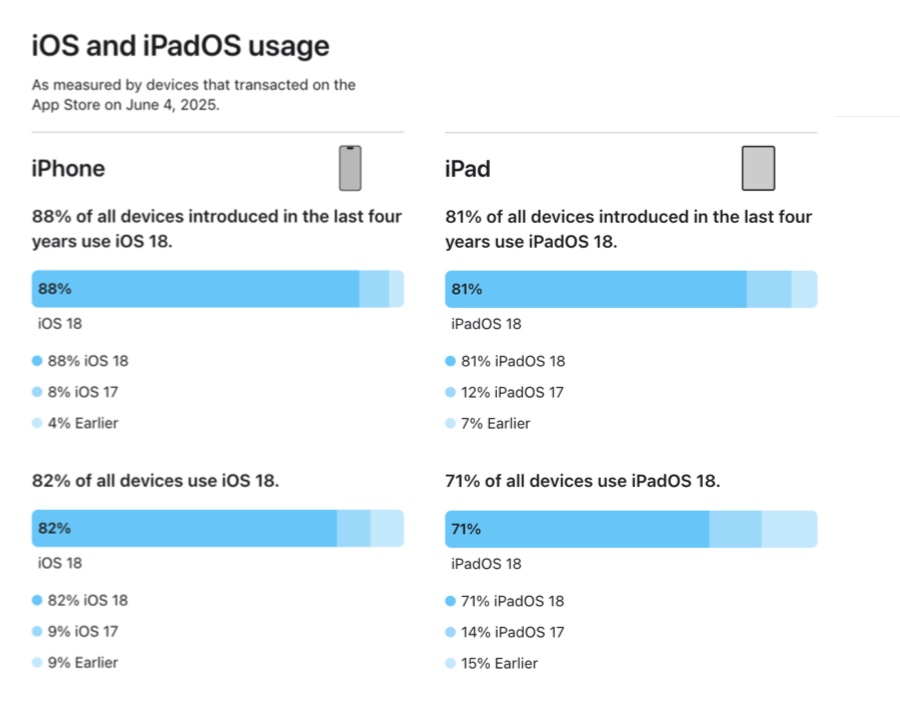The width and height of the screenshot is (900, 709).
Task: Click the 14% iPadOS 17 legend entry
Action: pyautogui.click(x=512, y=632)
